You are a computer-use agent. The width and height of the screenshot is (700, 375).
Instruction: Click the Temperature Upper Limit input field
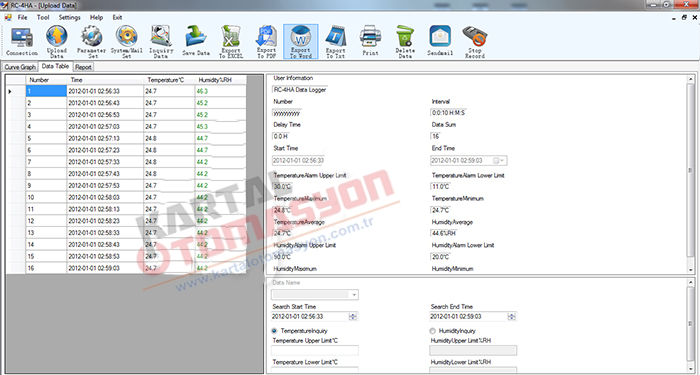[315, 350]
